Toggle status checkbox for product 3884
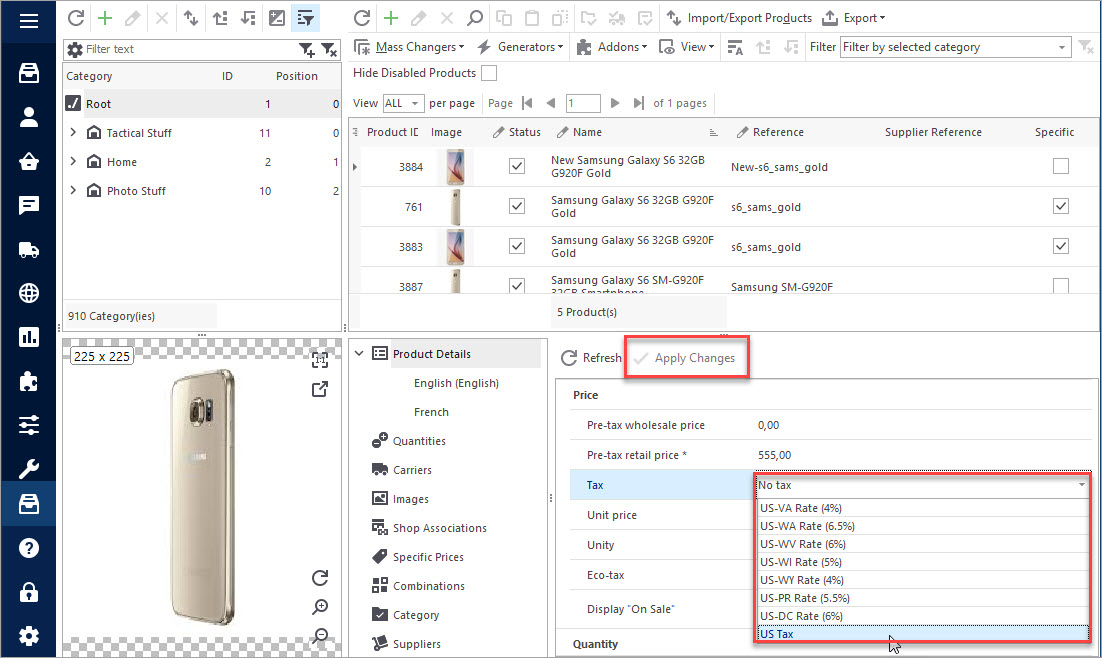Image resolution: width=1102 pixels, height=658 pixels. tap(517, 166)
